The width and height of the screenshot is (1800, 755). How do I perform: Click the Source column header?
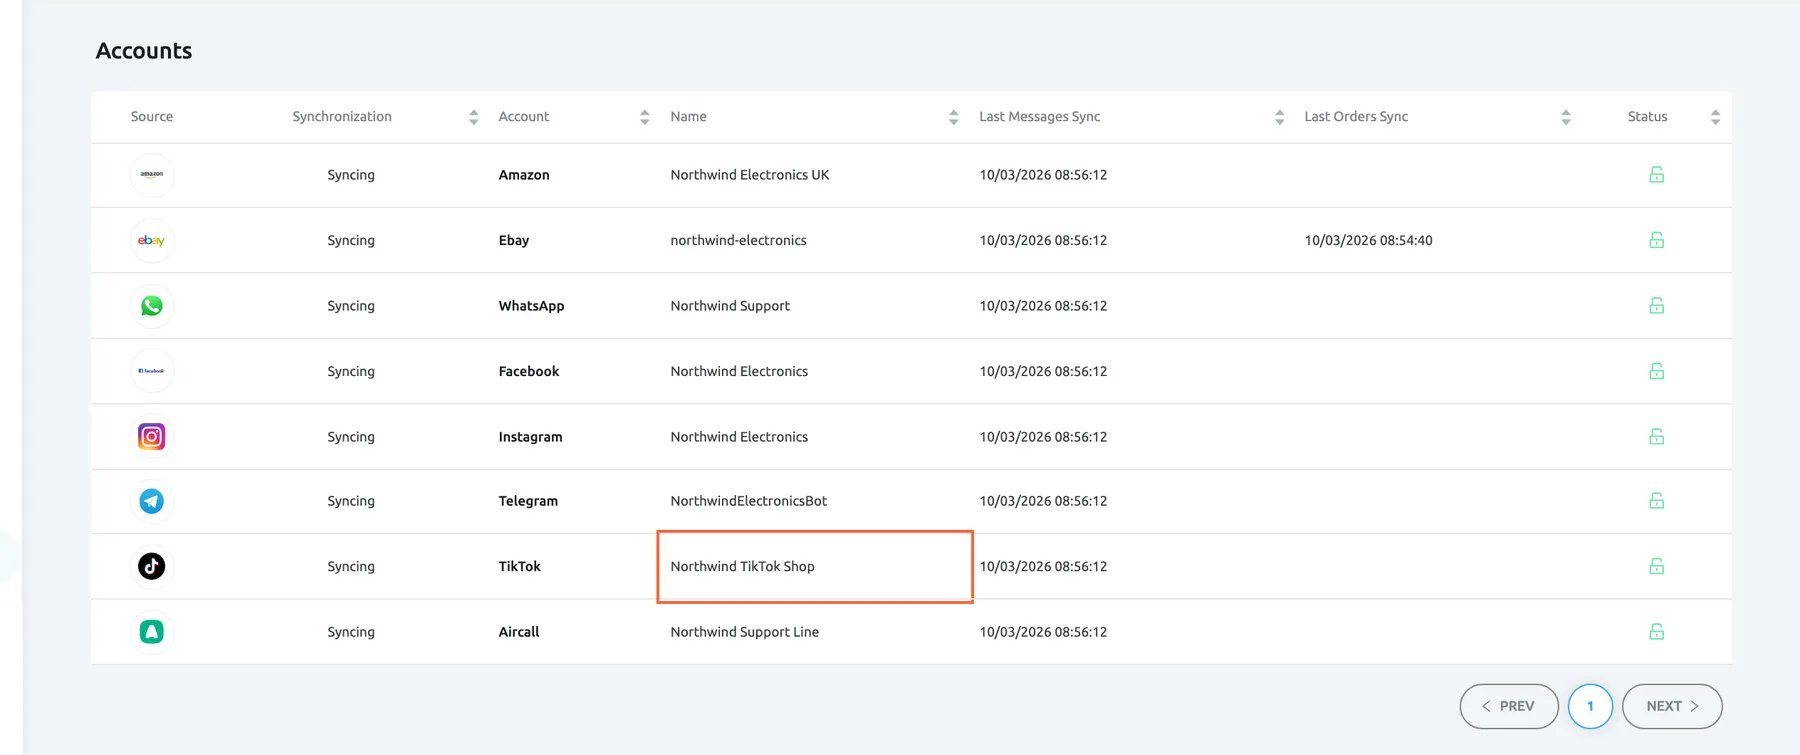[152, 117]
